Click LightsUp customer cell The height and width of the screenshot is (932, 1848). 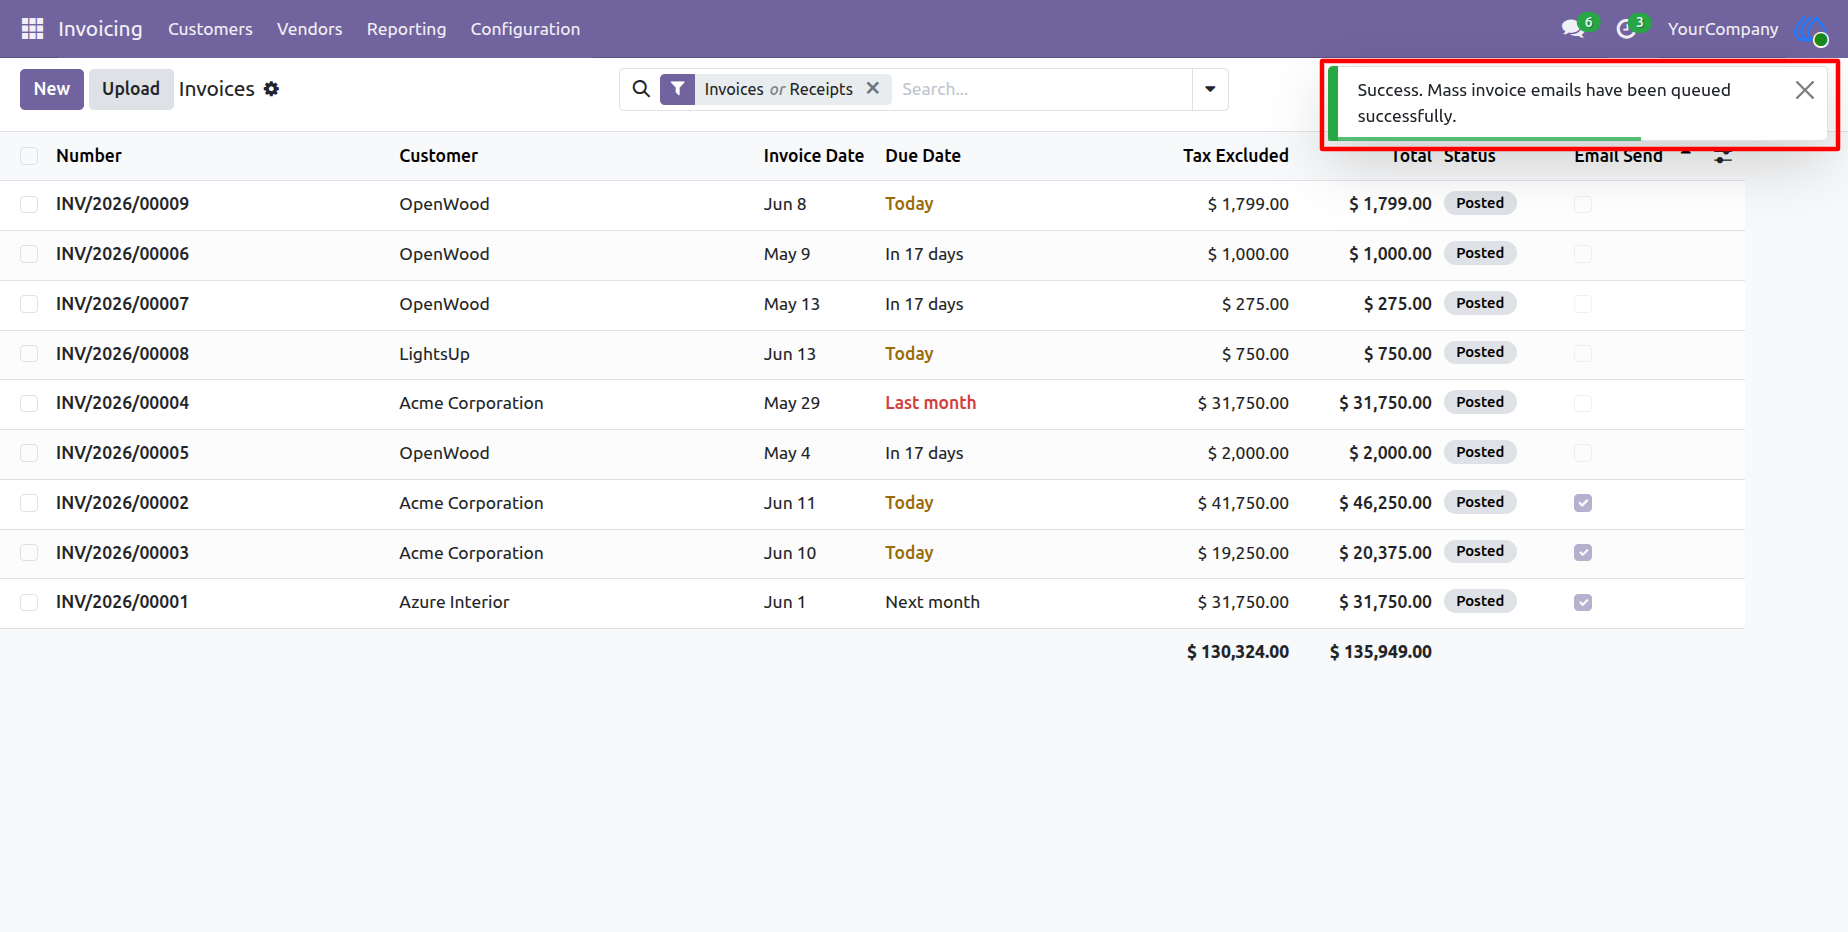pyautogui.click(x=434, y=354)
